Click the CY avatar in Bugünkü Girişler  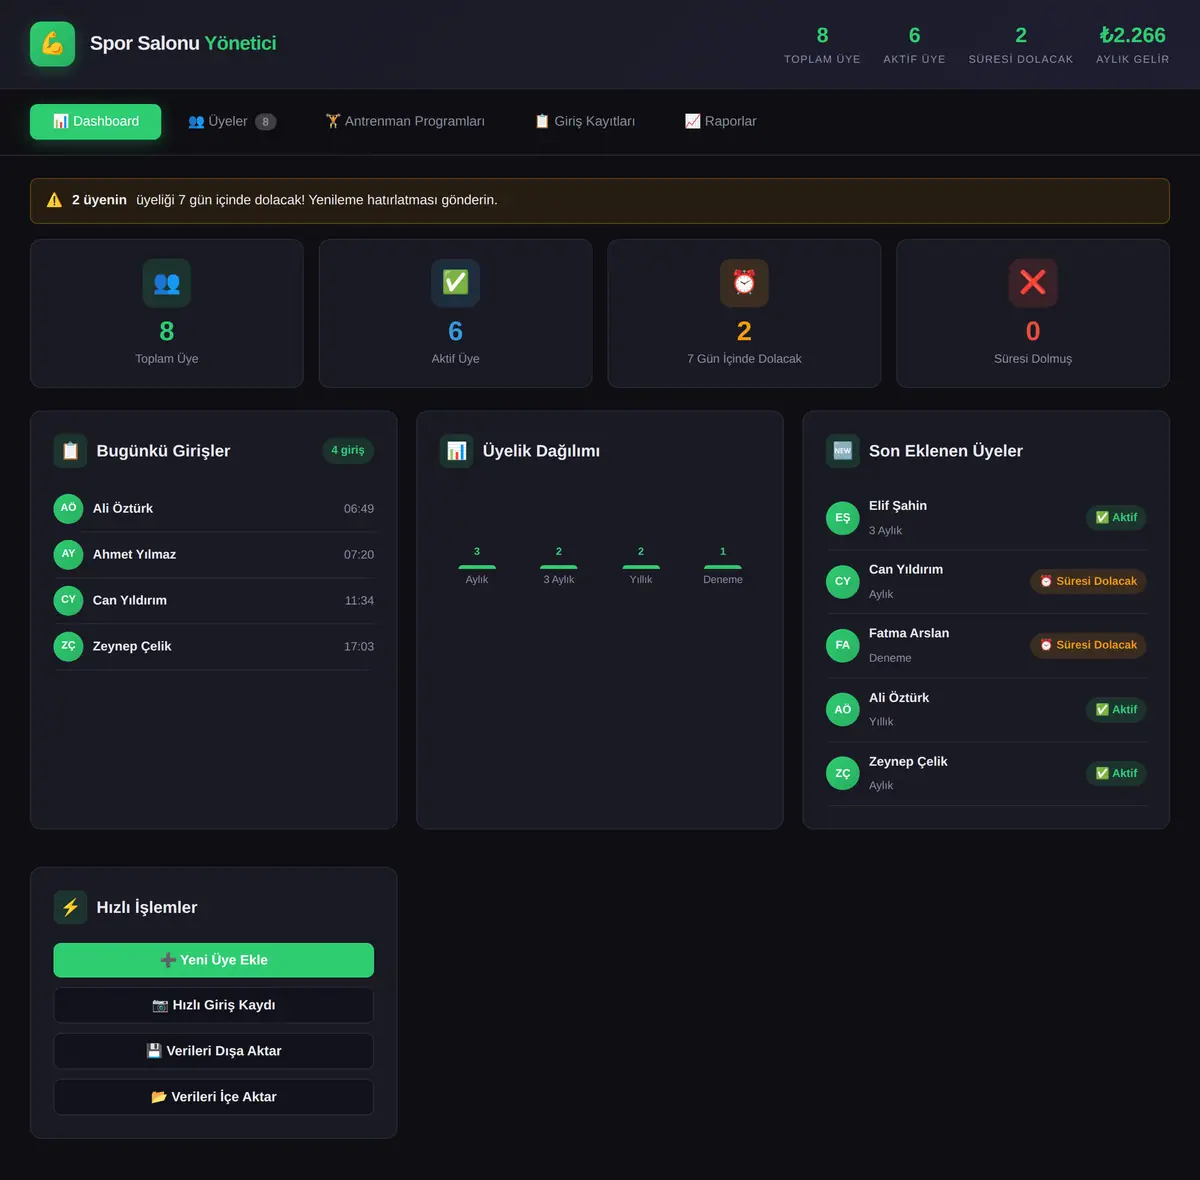coord(68,600)
